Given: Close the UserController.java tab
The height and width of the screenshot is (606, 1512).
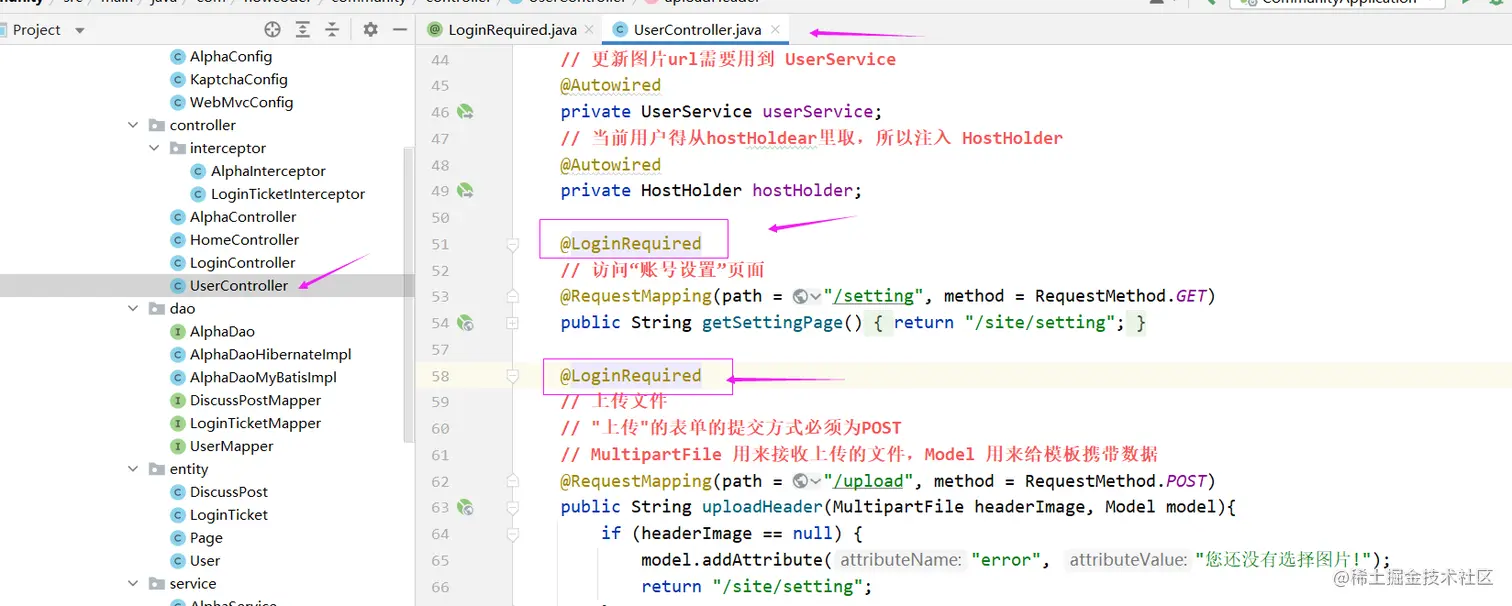Looking at the screenshot, I should tap(775, 30).
